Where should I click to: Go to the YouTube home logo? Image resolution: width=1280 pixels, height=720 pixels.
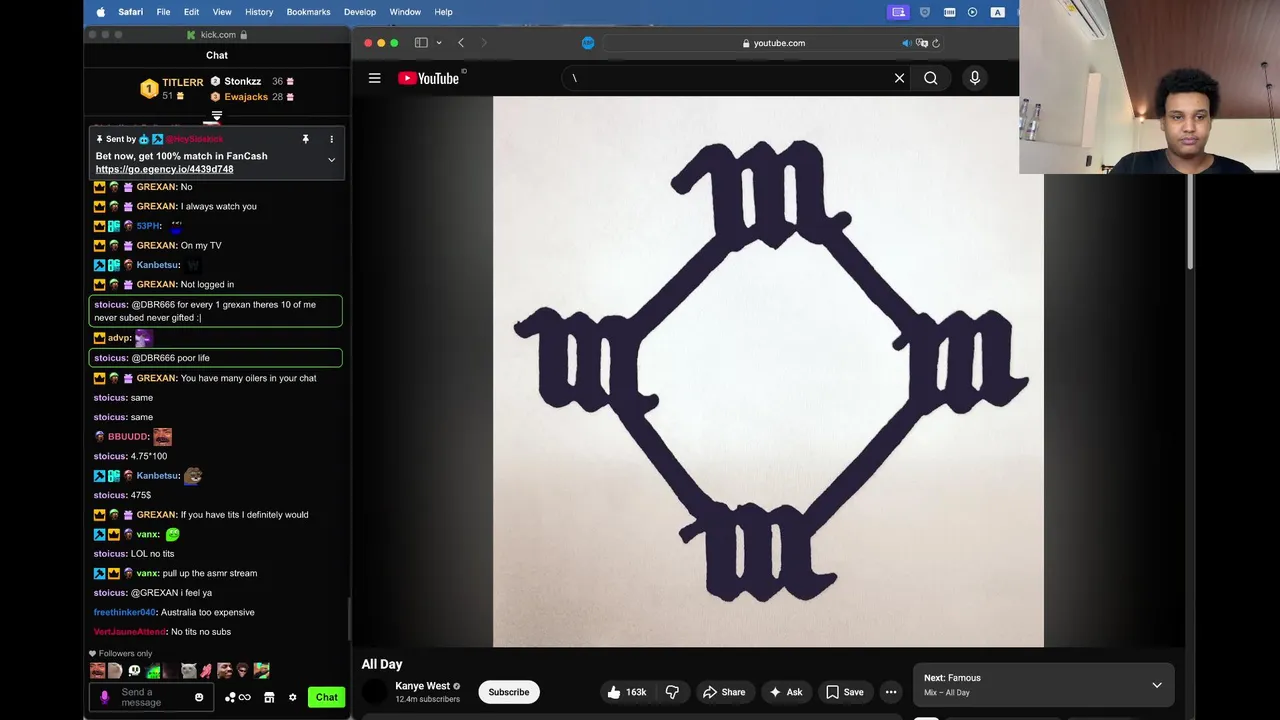point(429,78)
